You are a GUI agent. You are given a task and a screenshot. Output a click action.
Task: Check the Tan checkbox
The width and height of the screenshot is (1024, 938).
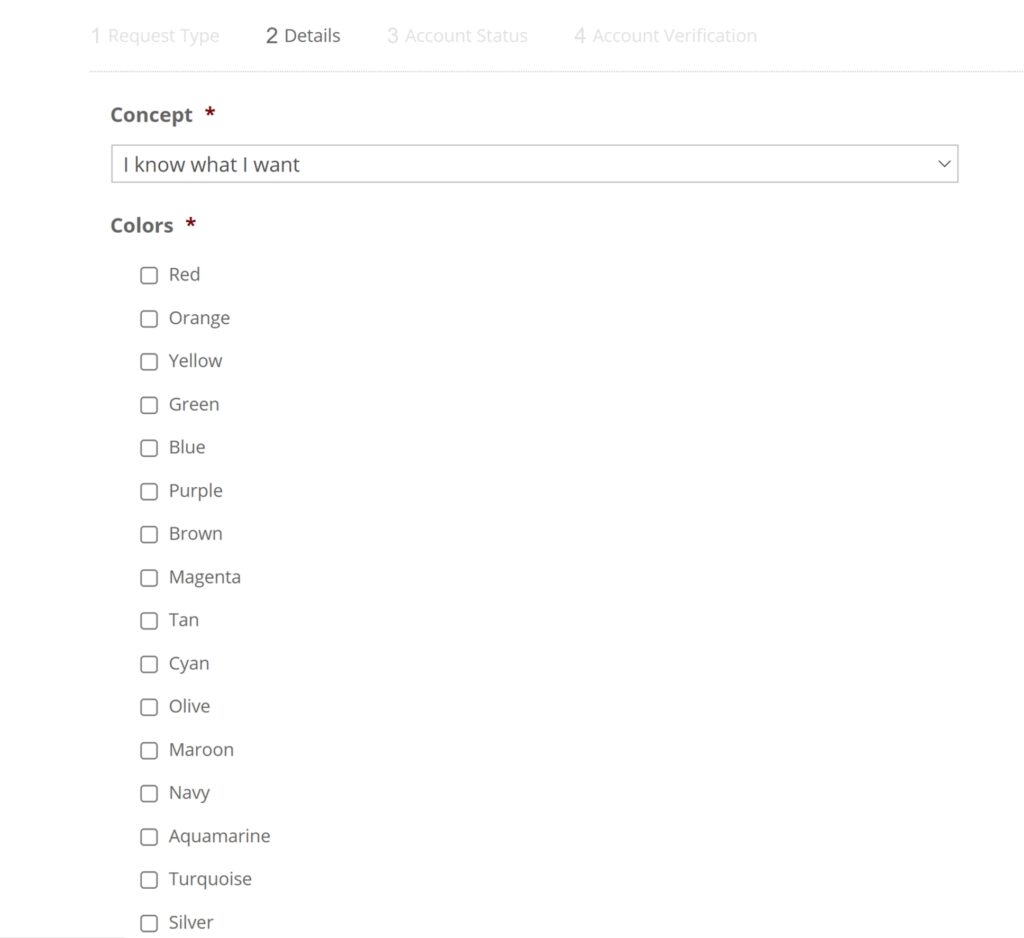[149, 621]
